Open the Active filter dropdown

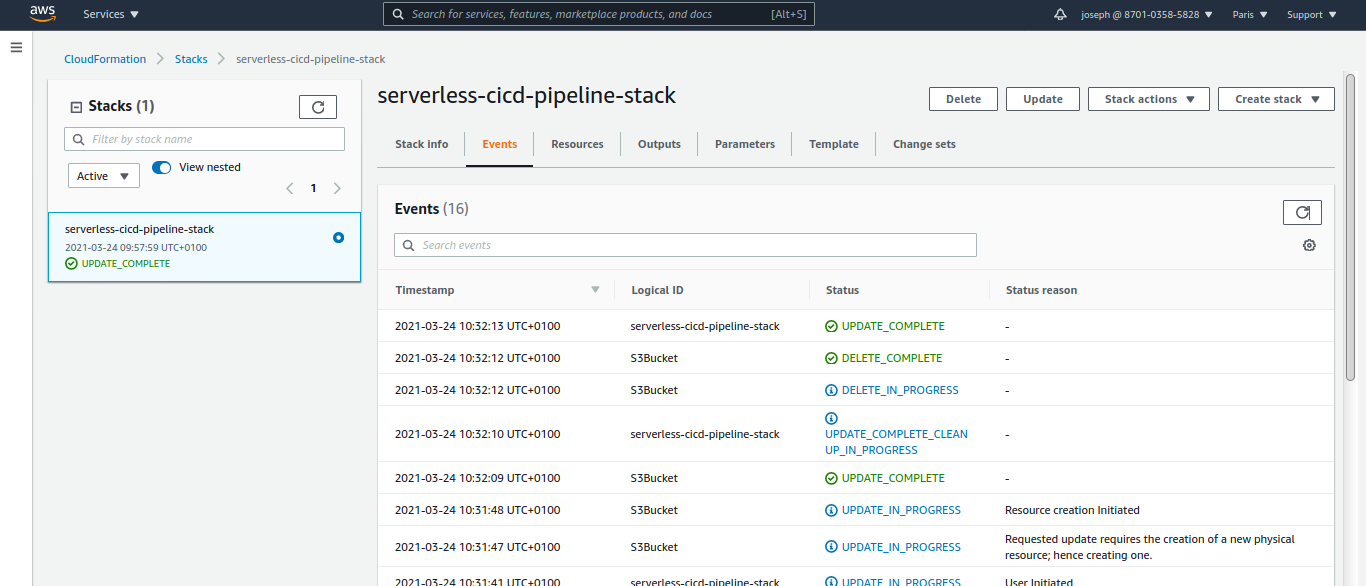(x=104, y=176)
